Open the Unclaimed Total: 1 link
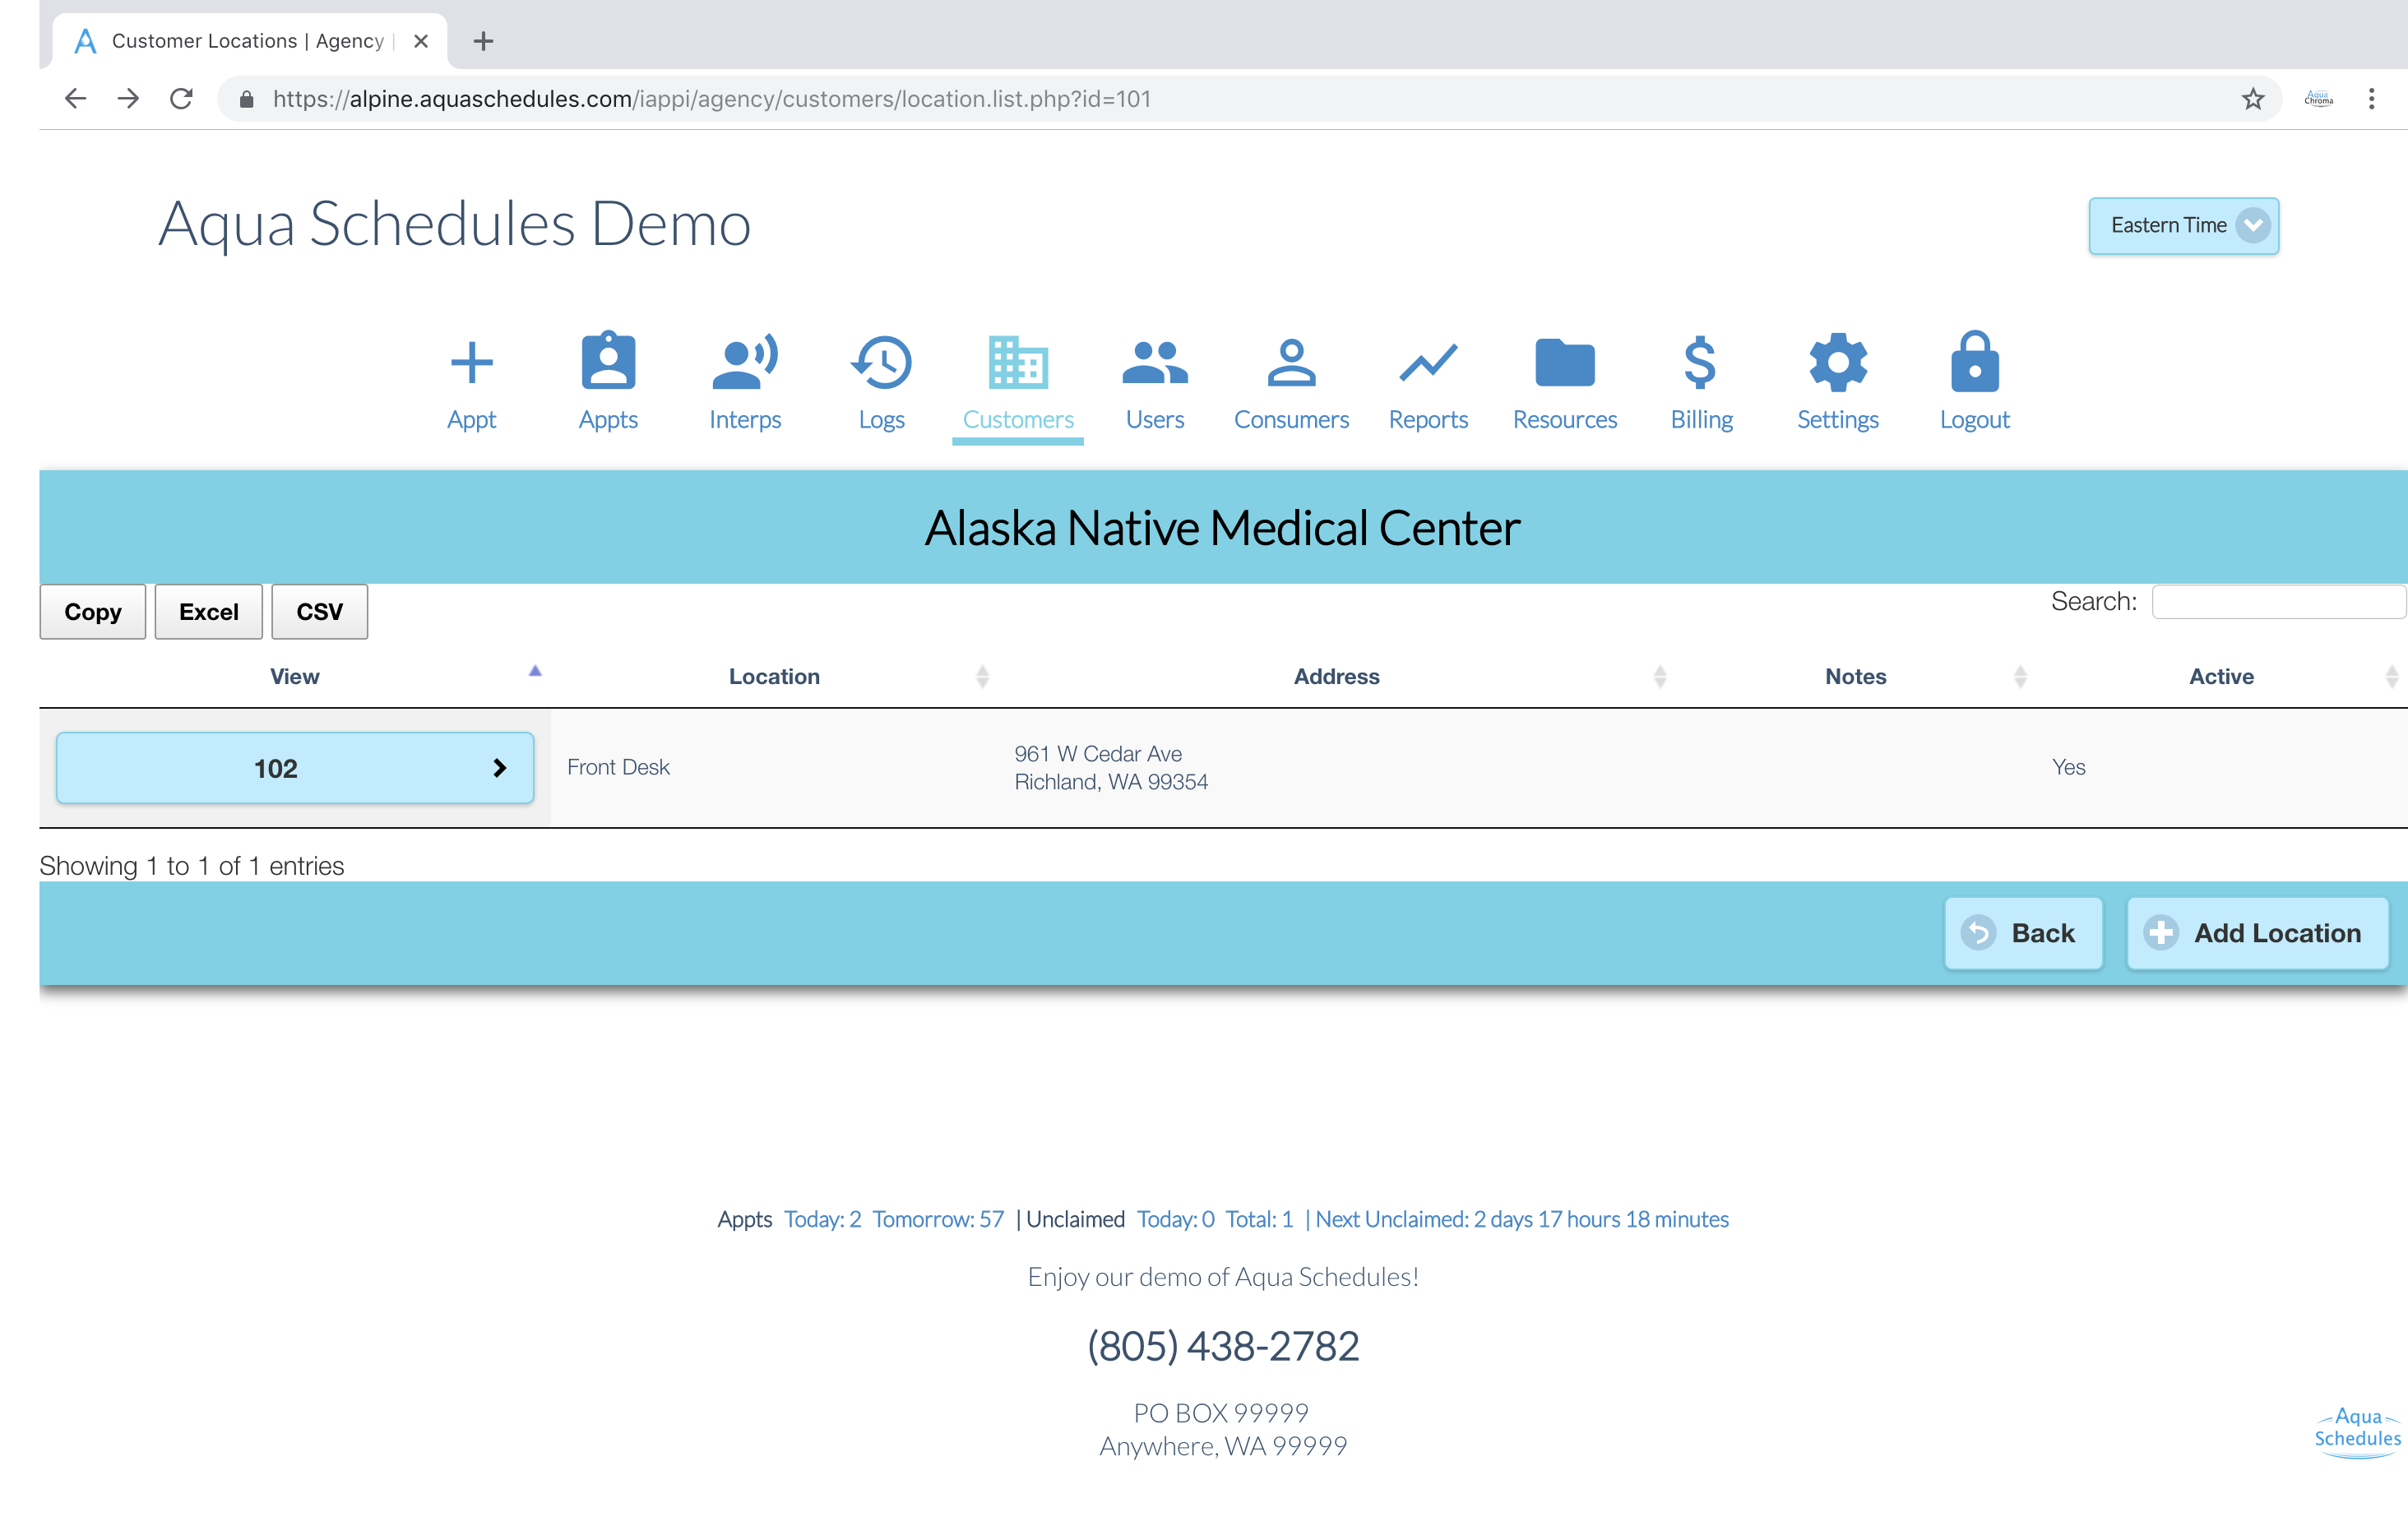Viewport: 2408px width, 1526px height. pyautogui.click(x=1259, y=1219)
